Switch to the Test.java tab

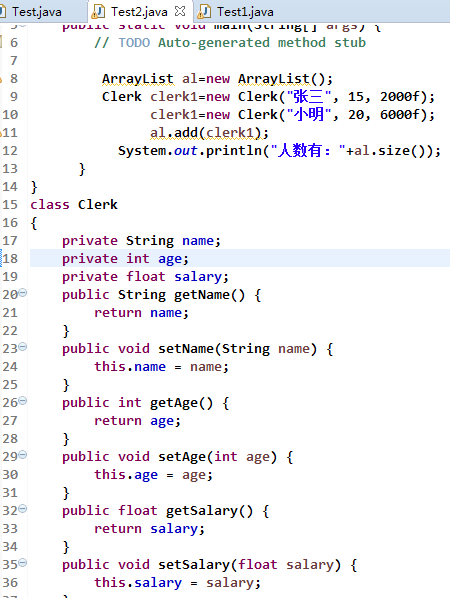pos(37,12)
